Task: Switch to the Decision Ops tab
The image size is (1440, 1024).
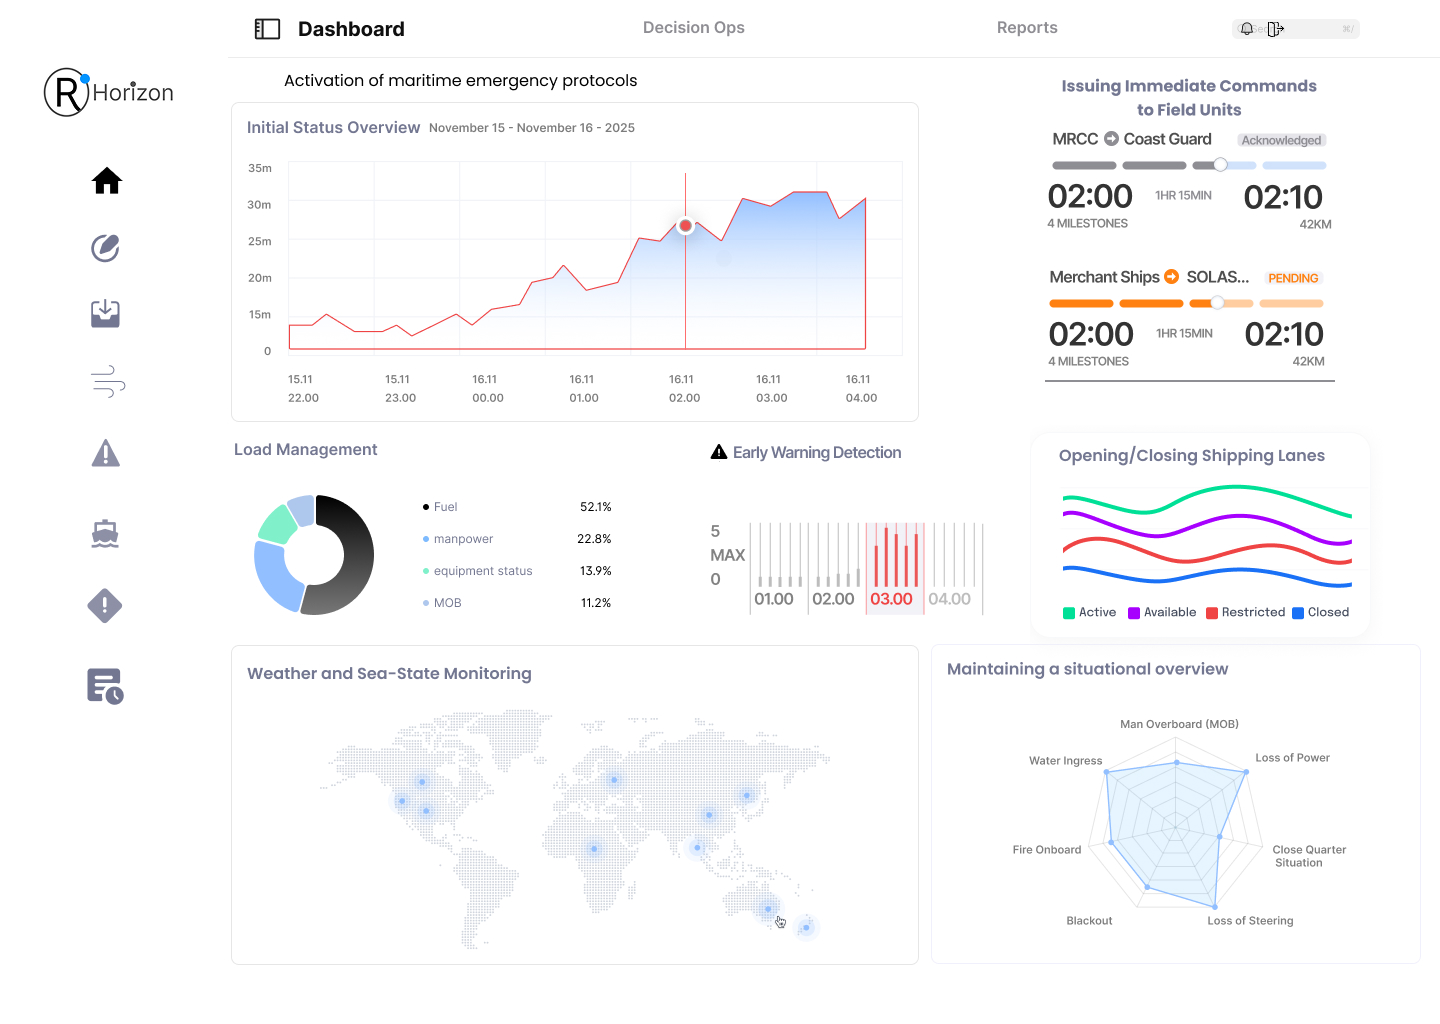Action: [x=693, y=28]
